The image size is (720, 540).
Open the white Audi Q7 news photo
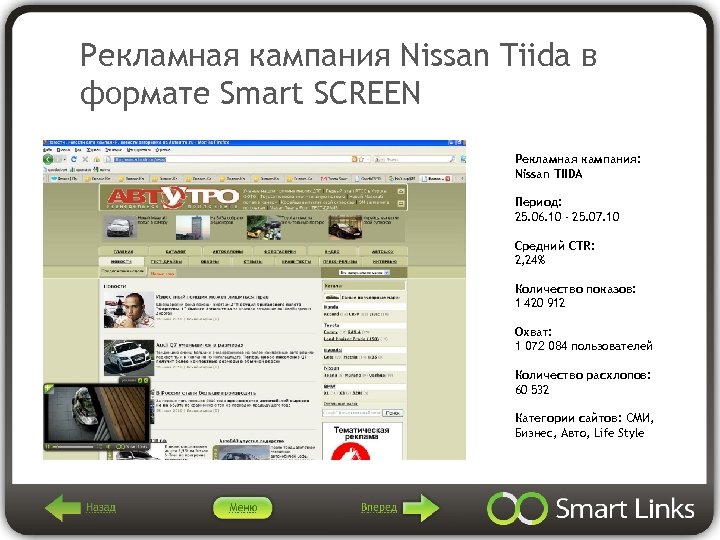click(129, 357)
